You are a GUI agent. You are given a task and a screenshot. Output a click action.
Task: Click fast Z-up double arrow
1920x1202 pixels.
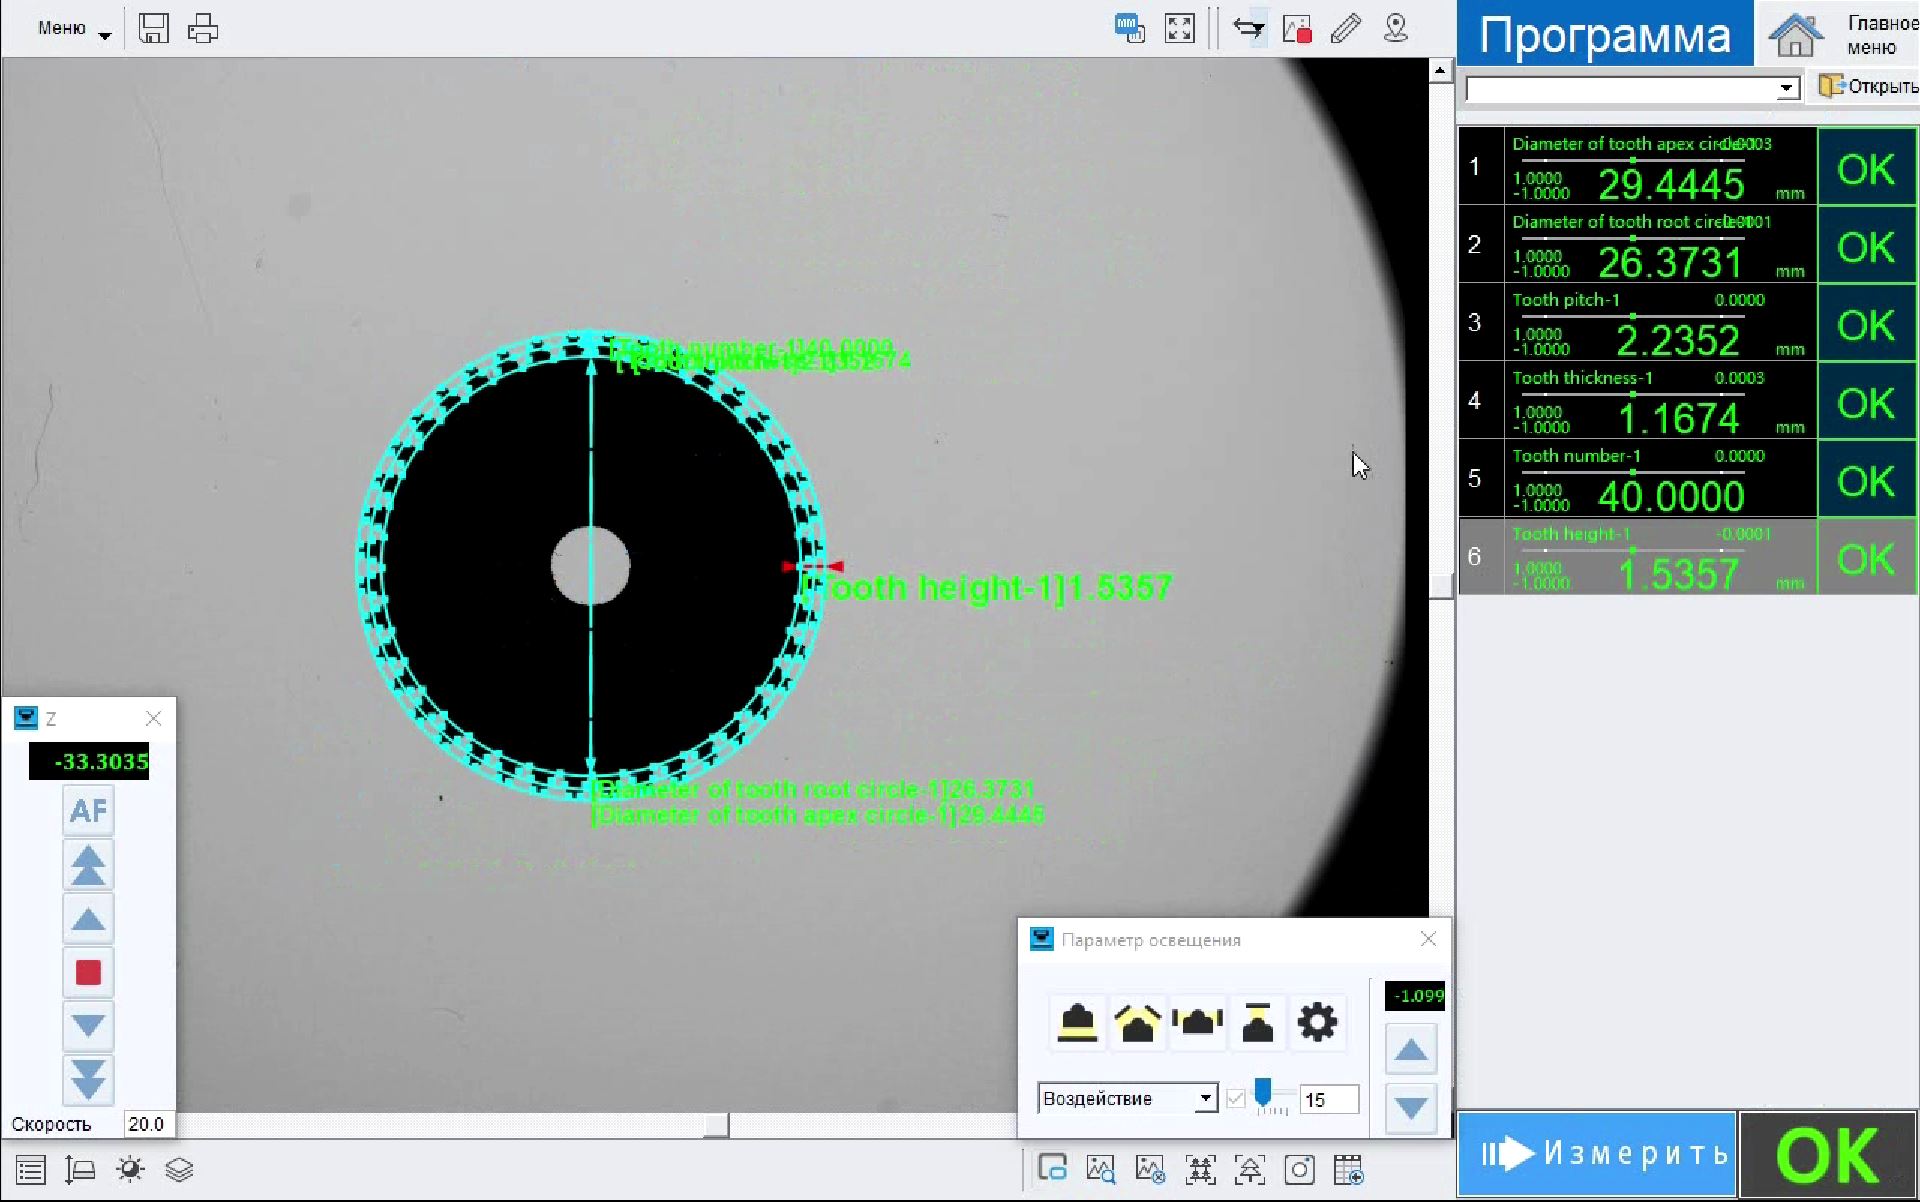click(88, 865)
